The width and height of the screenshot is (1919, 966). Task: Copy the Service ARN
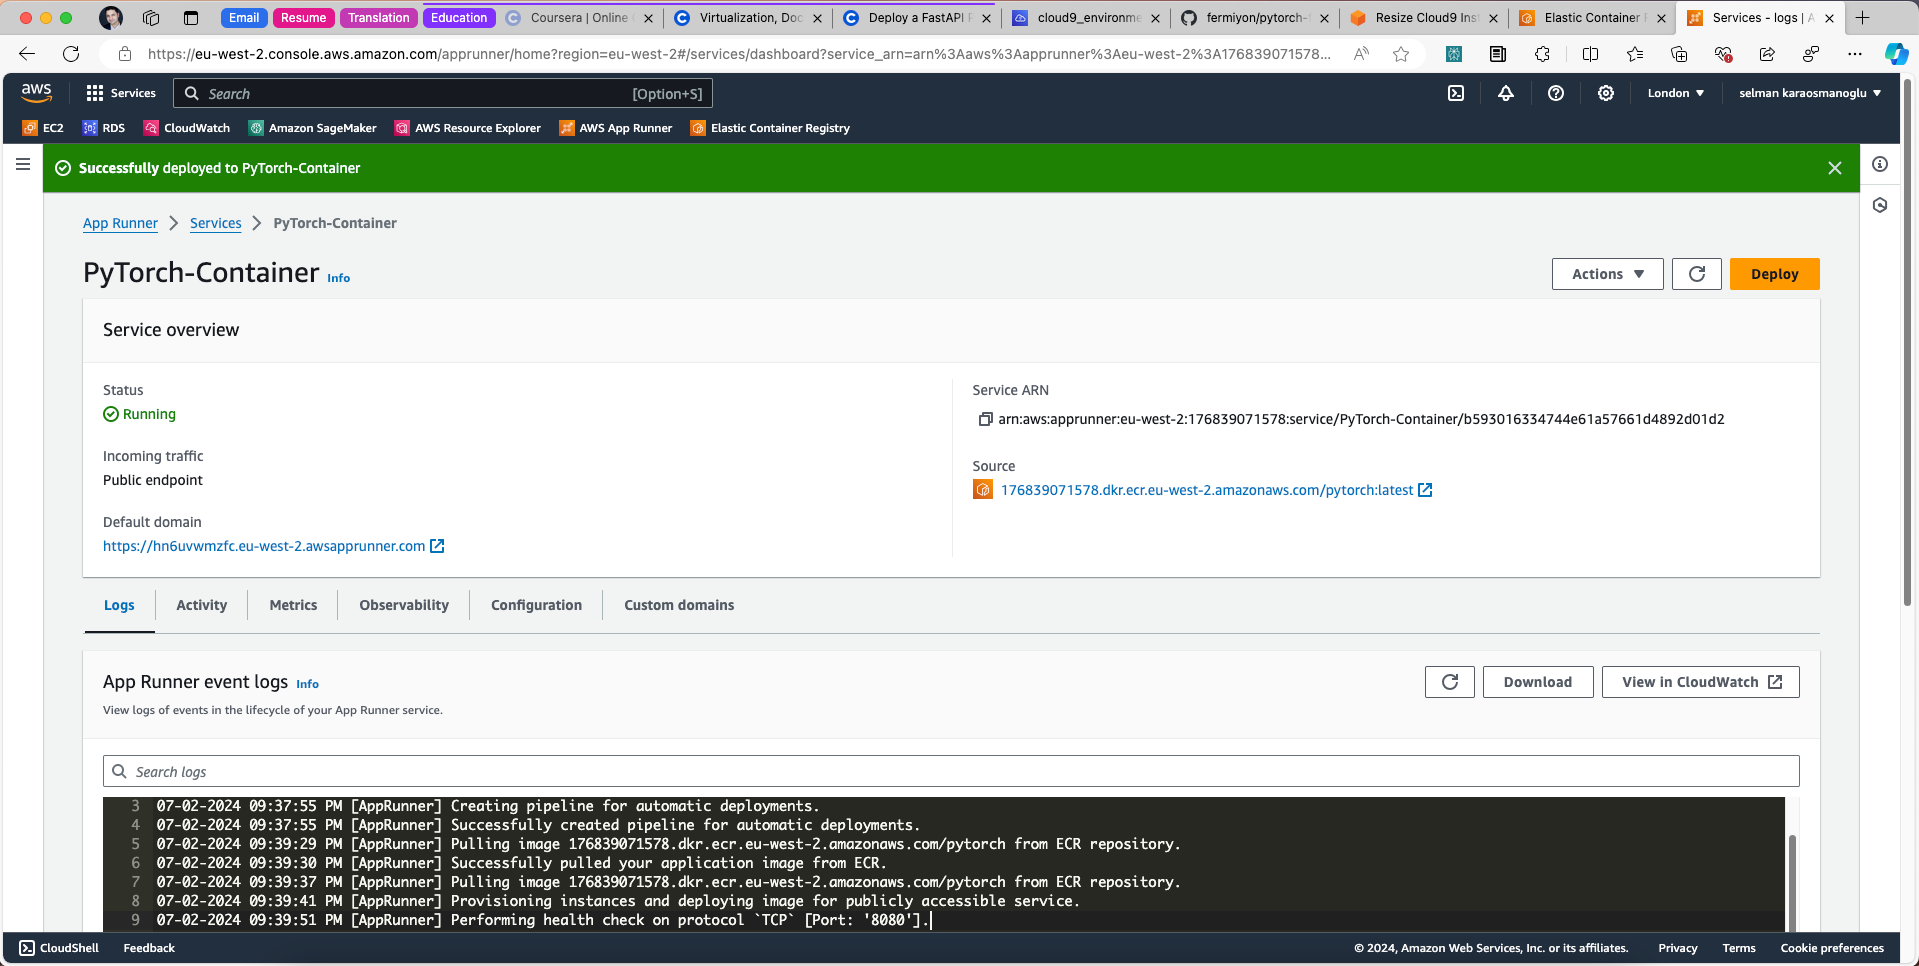(x=985, y=419)
